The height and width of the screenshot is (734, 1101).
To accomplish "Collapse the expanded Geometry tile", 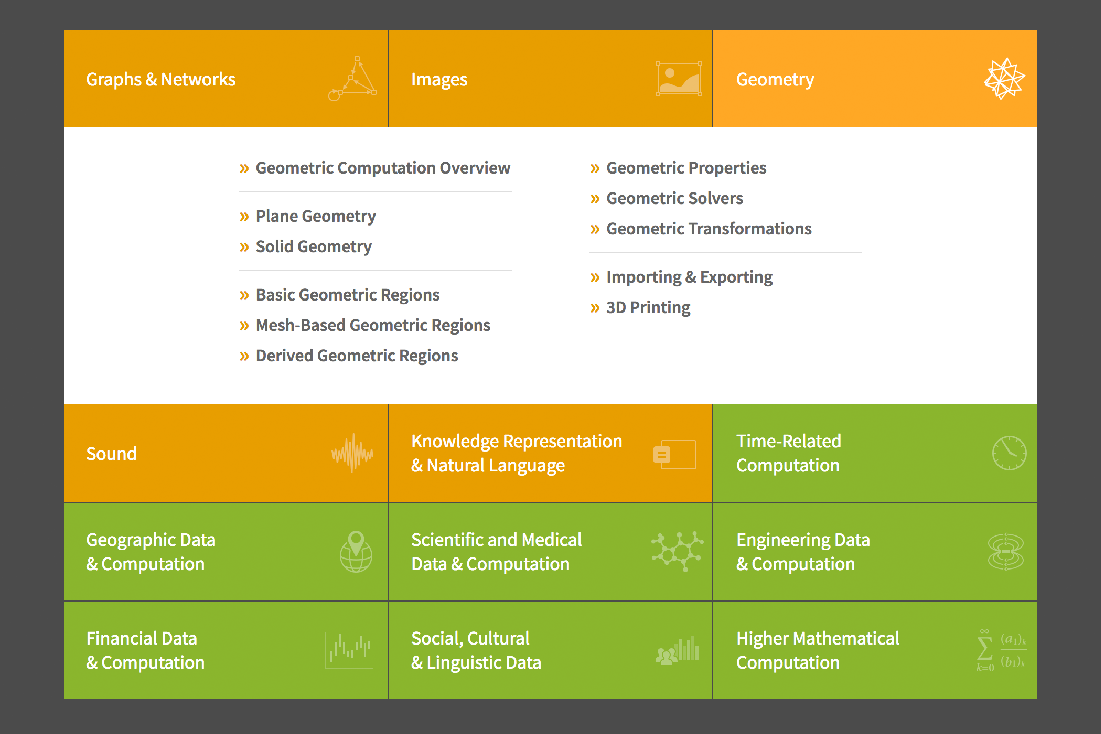I will click(x=875, y=79).
